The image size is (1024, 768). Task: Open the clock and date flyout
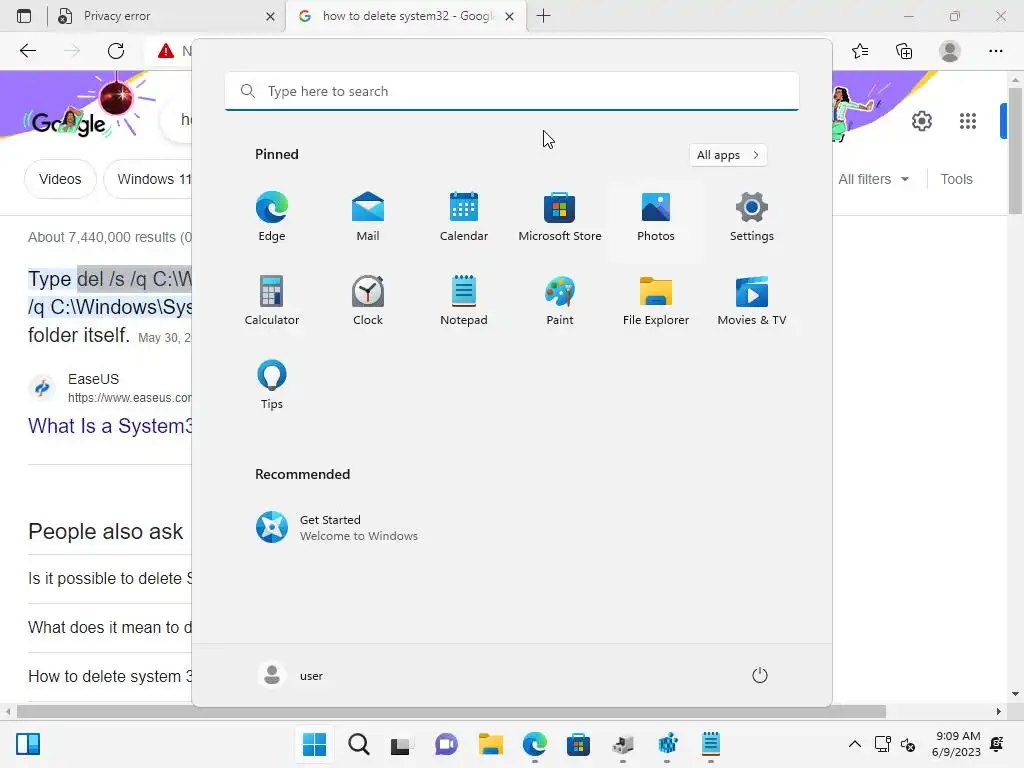click(x=955, y=744)
